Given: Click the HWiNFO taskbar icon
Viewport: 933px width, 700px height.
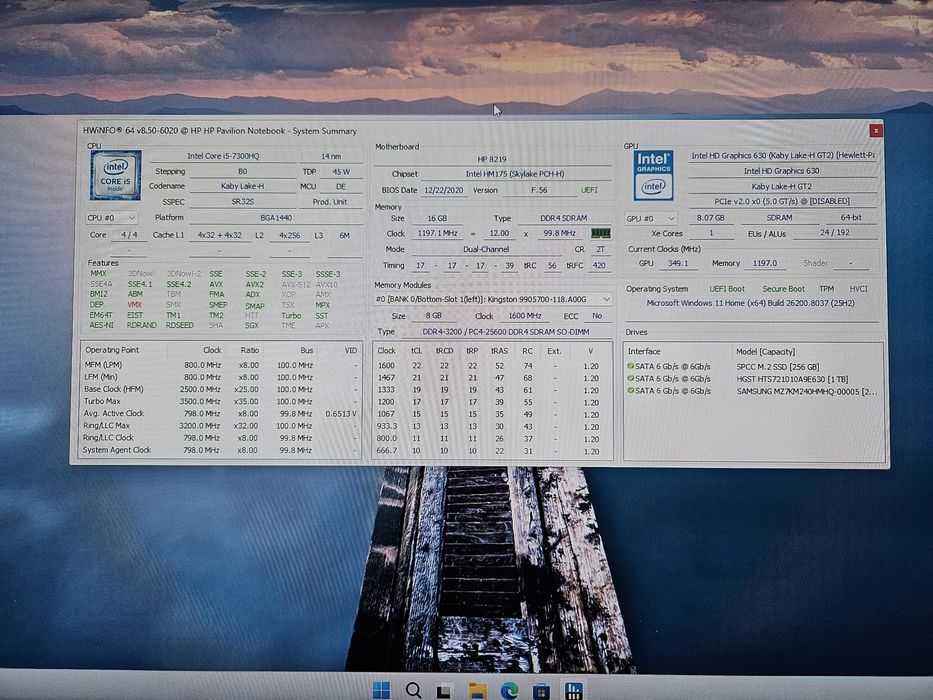Looking at the screenshot, I should click(573, 690).
